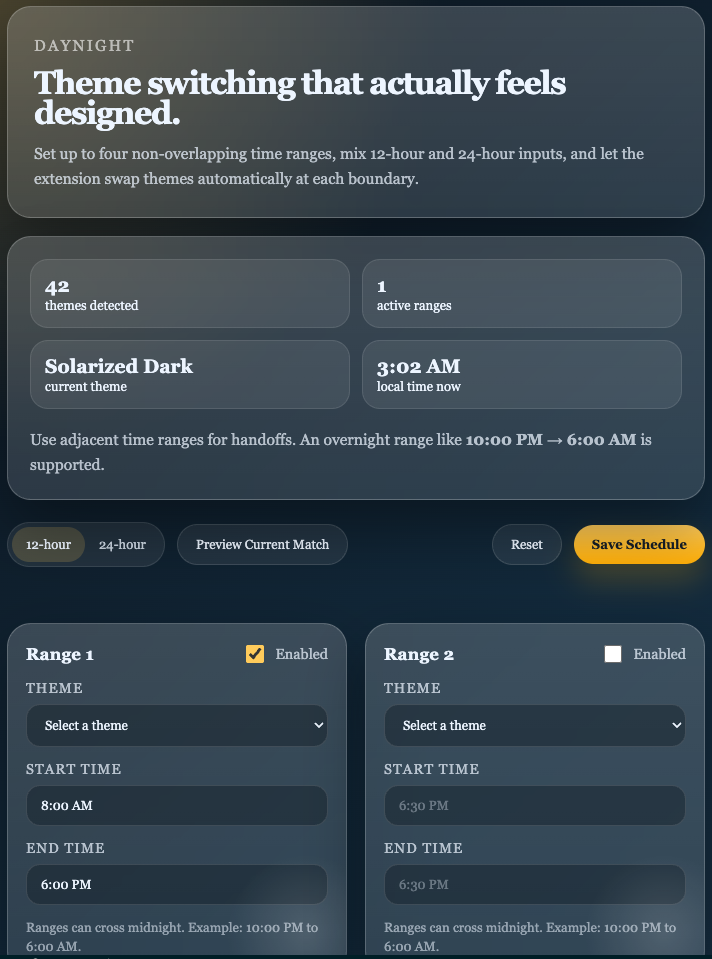Click the Reset button
Viewport: 712px width, 959px height.
pyautogui.click(x=526, y=544)
